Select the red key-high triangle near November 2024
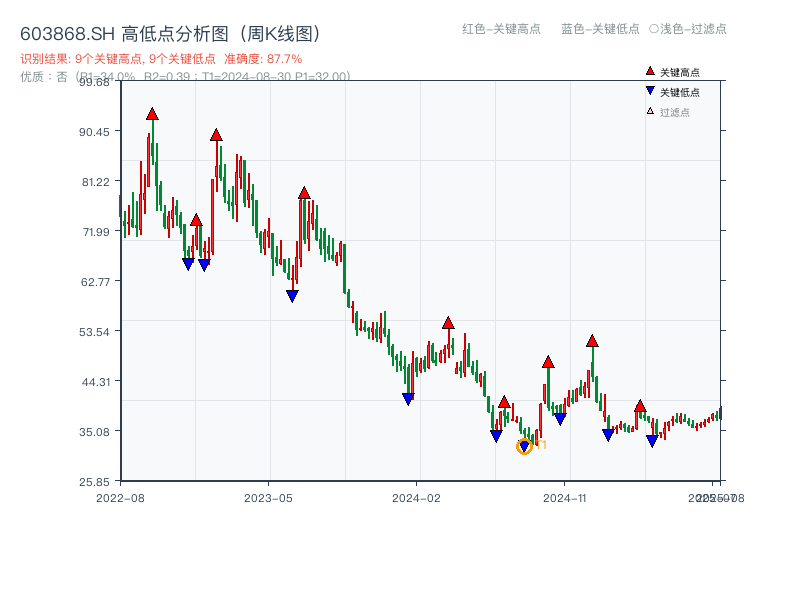The image size is (800, 600). (x=548, y=362)
